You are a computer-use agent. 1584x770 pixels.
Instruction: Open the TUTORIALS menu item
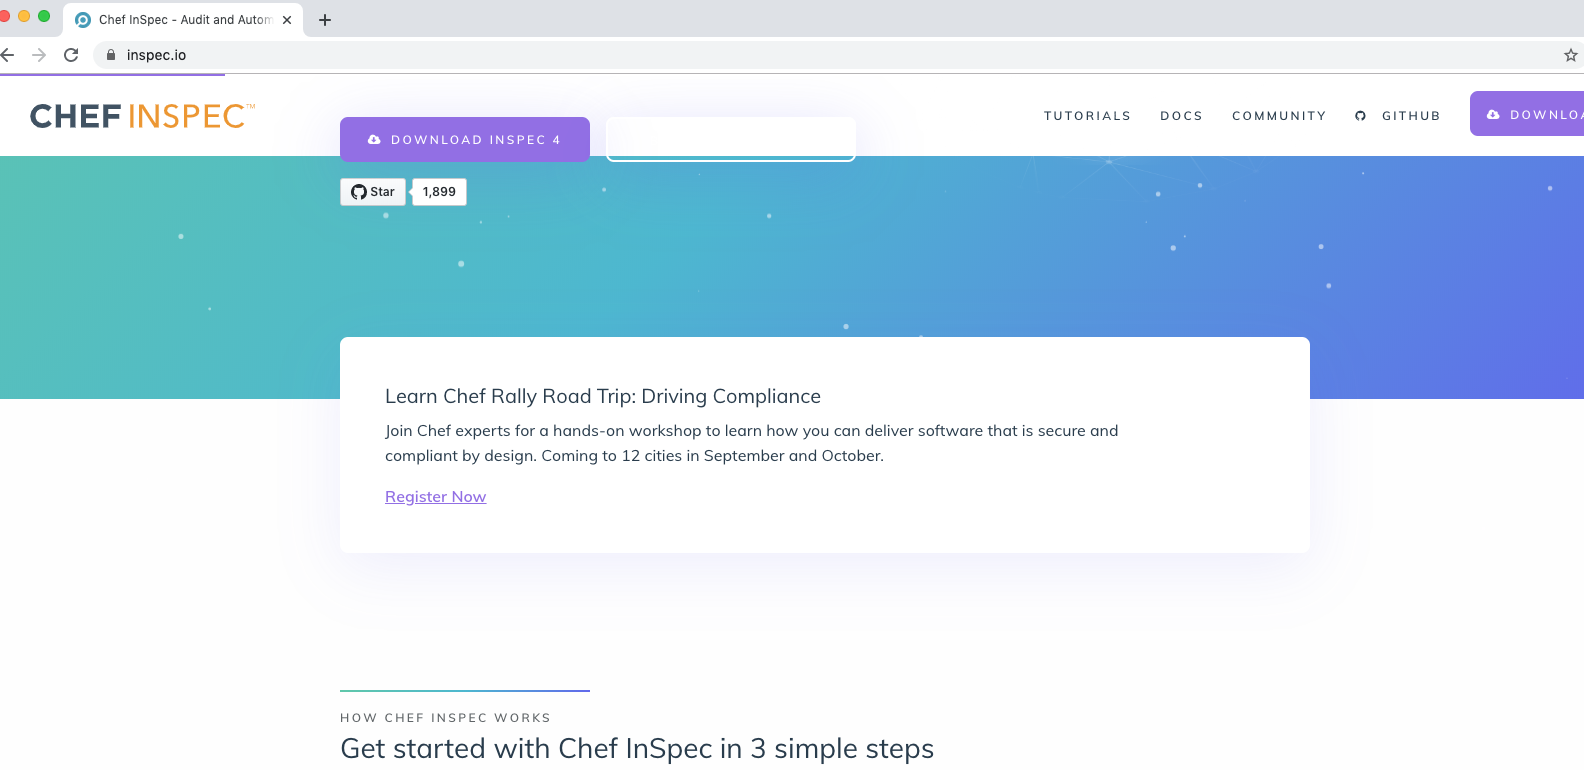[x=1087, y=115]
